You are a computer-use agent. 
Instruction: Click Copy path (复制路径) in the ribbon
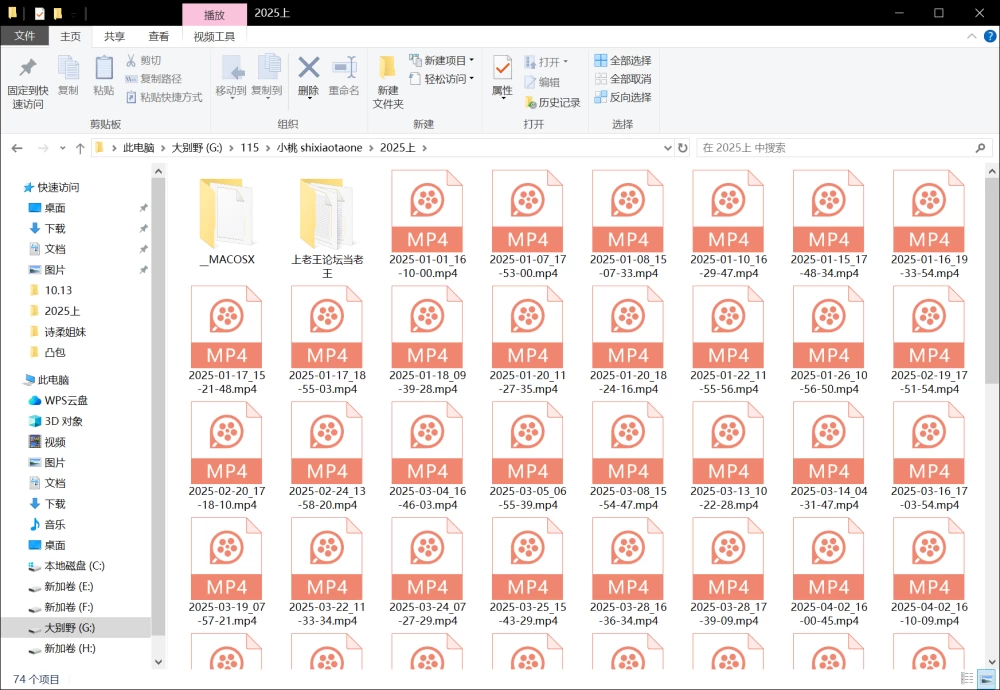tap(153, 78)
